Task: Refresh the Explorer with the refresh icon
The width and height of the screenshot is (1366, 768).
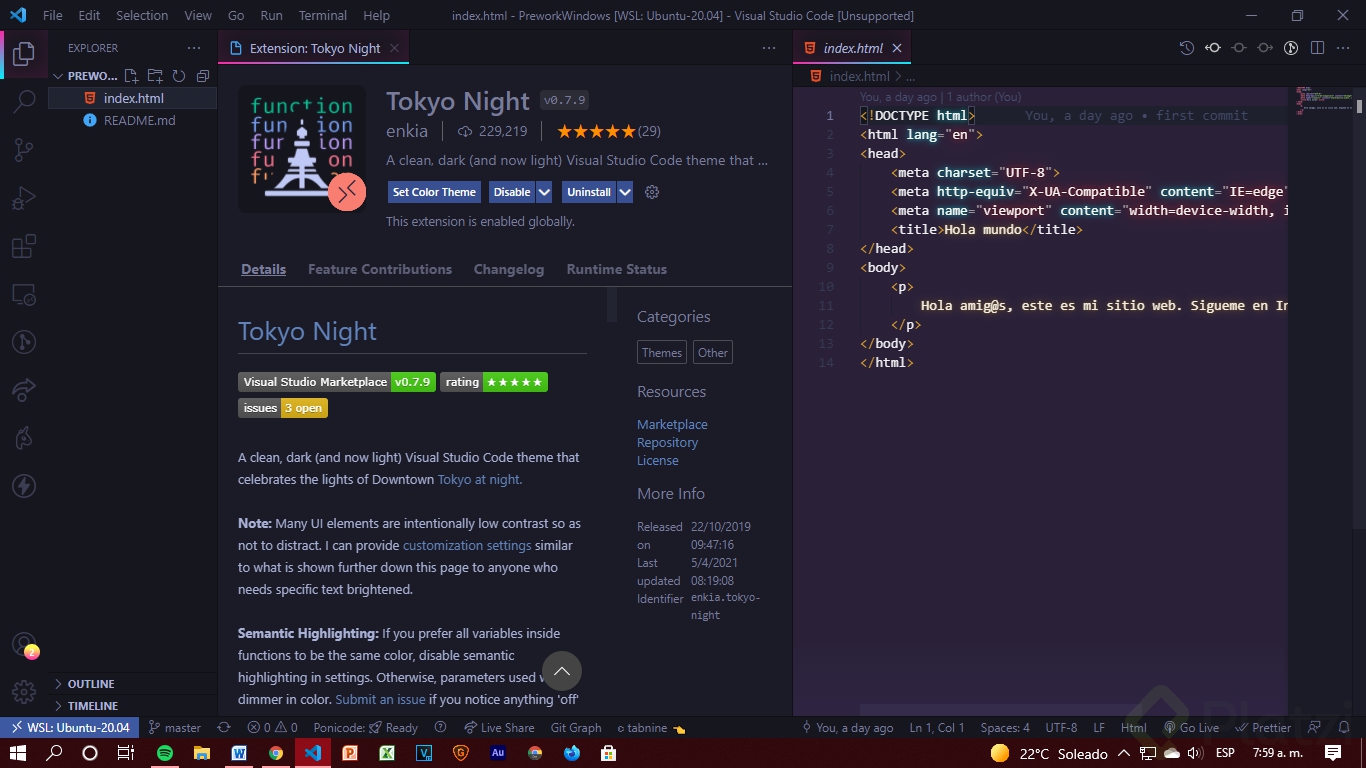Action: pos(179,75)
